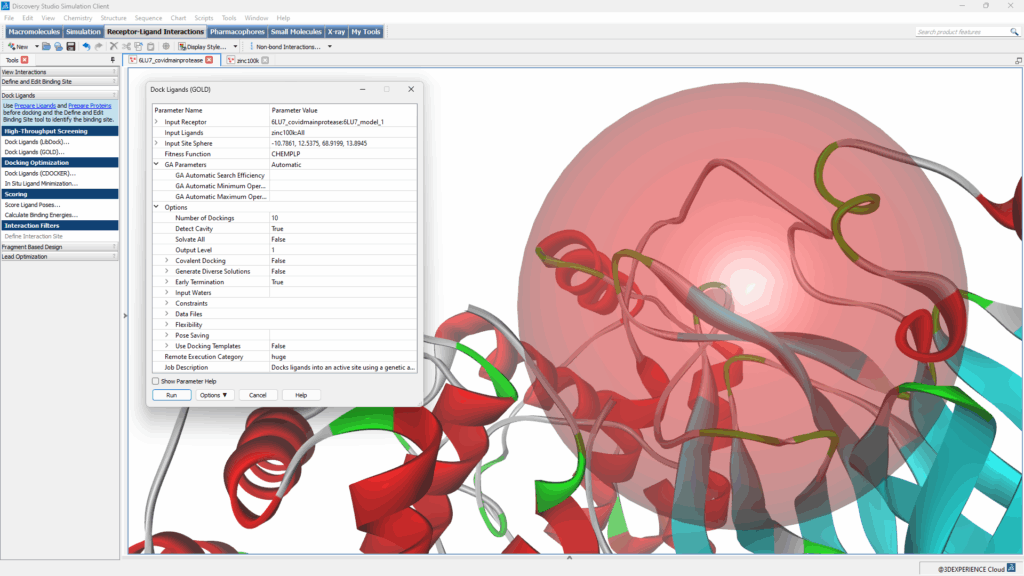
Task: Open the Options dropdown button in dialog
Action: pos(214,395)
